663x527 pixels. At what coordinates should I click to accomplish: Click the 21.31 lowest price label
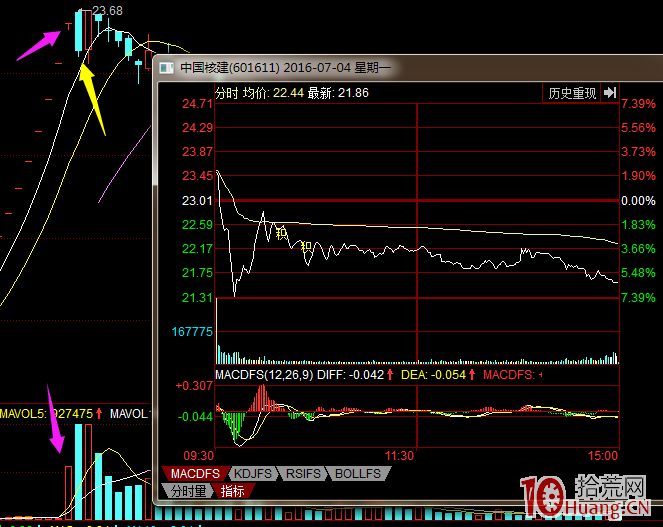[197, 298]
